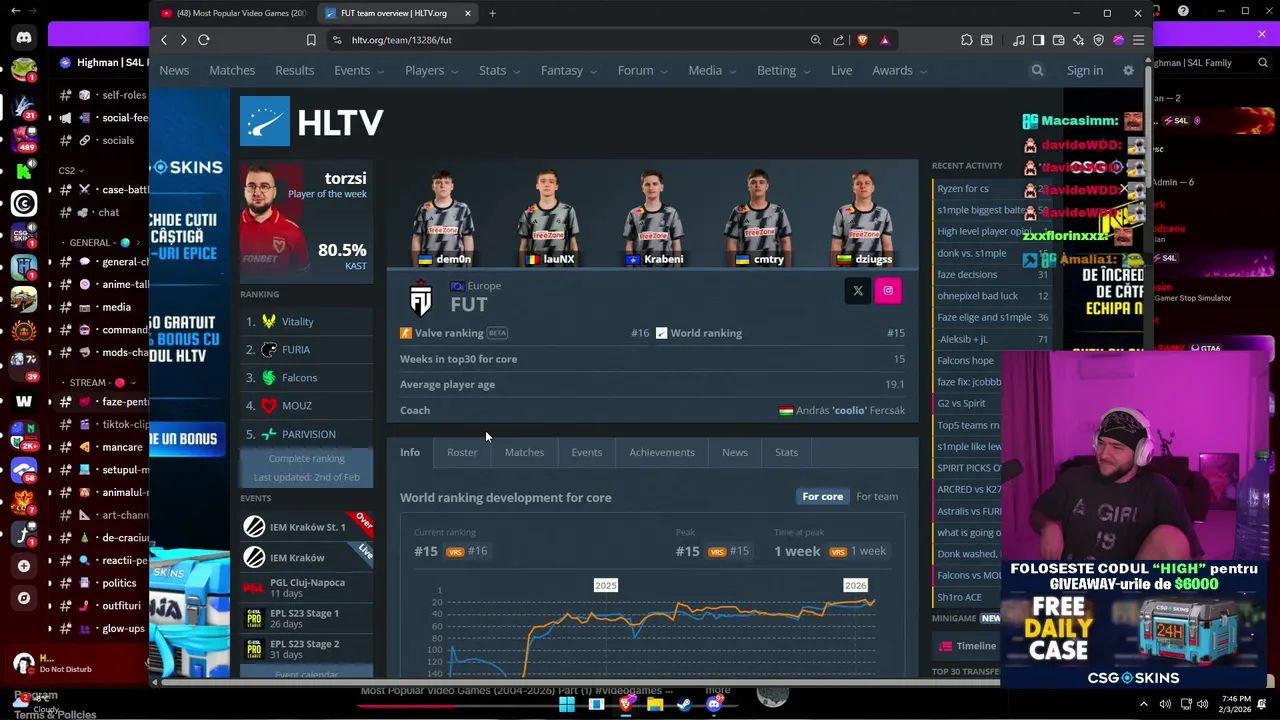Viewport: 1280px width, 720px height.
Task: Open Discord from the taskbar
Action: point(714,704)
